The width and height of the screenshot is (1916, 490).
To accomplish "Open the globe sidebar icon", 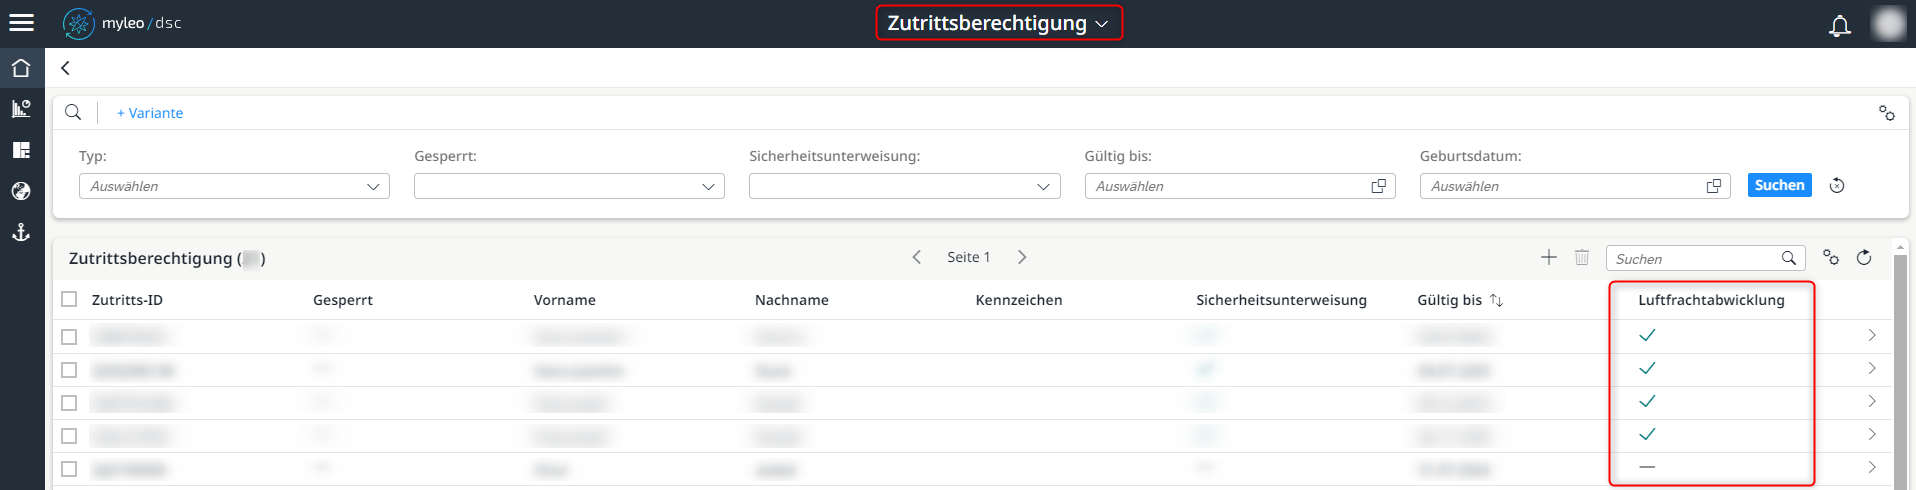I will tap(21, 191).
